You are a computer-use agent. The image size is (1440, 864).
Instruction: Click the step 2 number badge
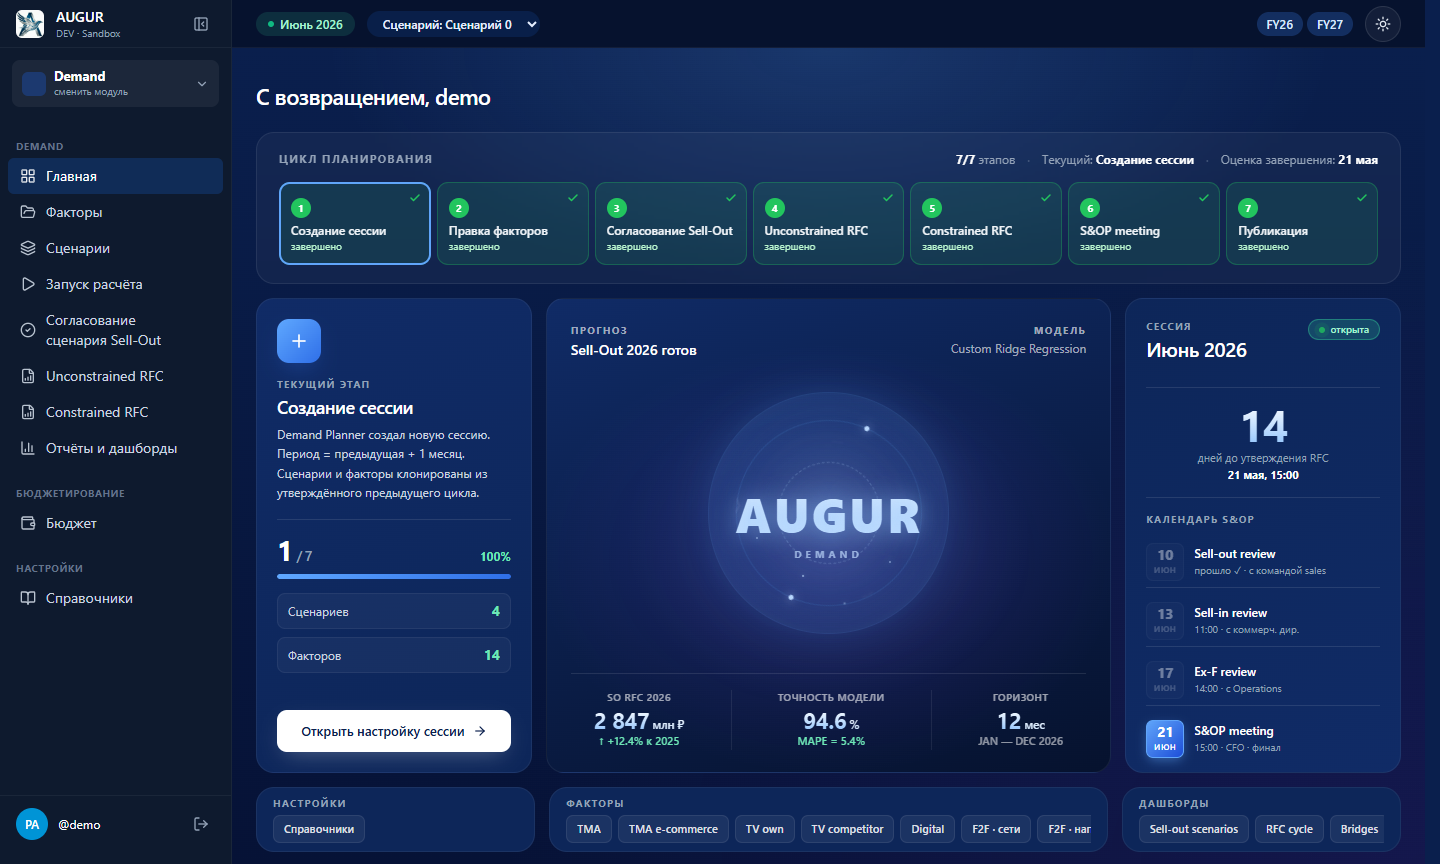click(459, 208)
